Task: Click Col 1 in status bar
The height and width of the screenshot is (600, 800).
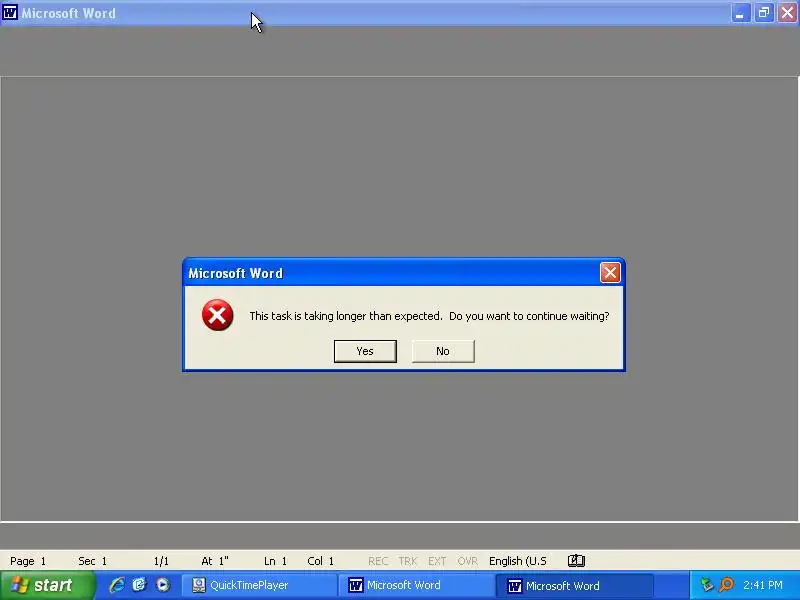Action: pyautogui.click(x=320, y=561)
